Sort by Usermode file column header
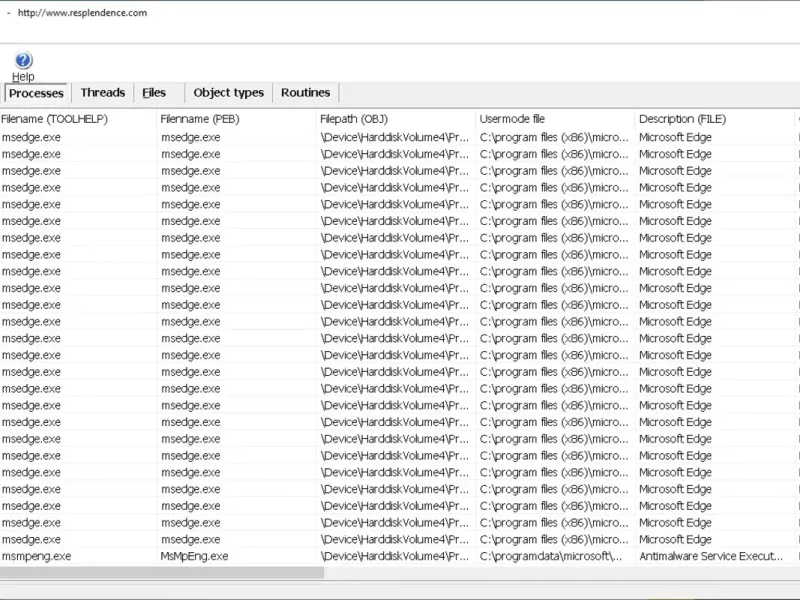Viewport: 800px width, 600px height. (x=555, y=119)
